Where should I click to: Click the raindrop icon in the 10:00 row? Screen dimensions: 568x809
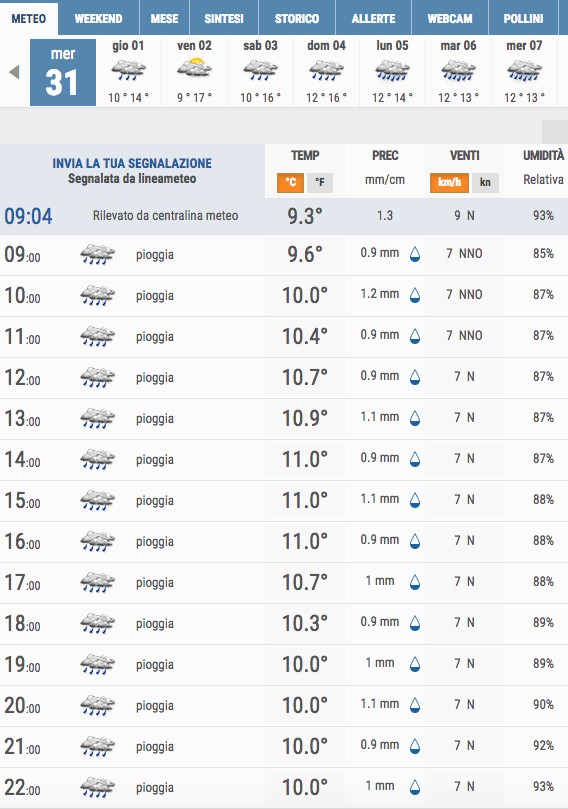pos(415,295)
